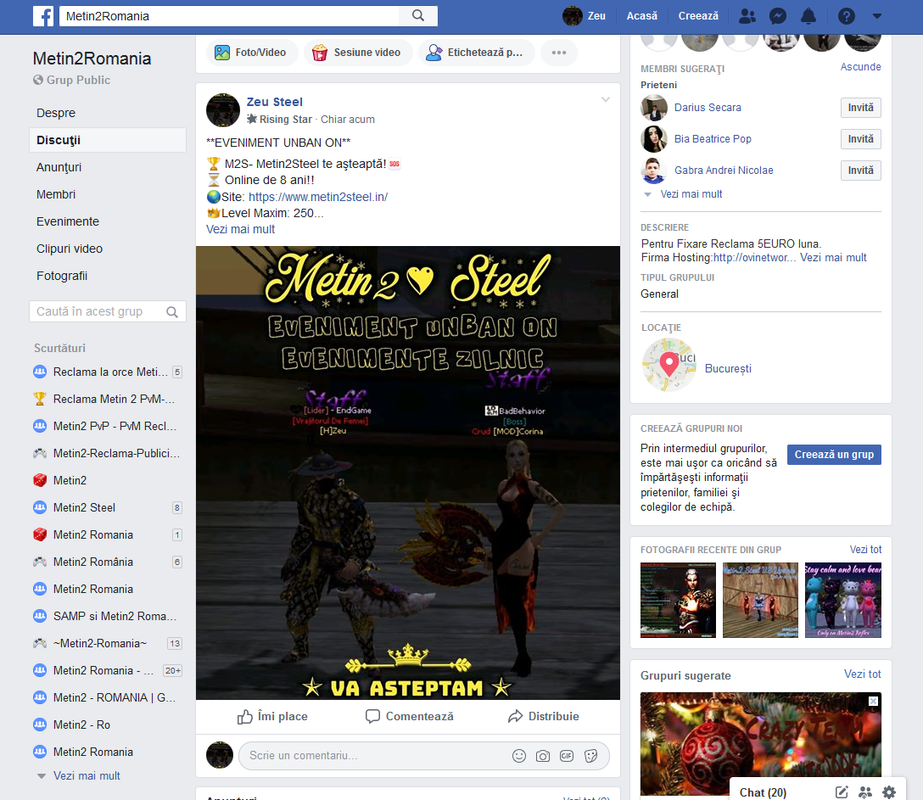Open Metin2 - ROMANIA | G... shortcut
Image resolution: width=923 pixels, height=800 pixels.
pos(108,698)
